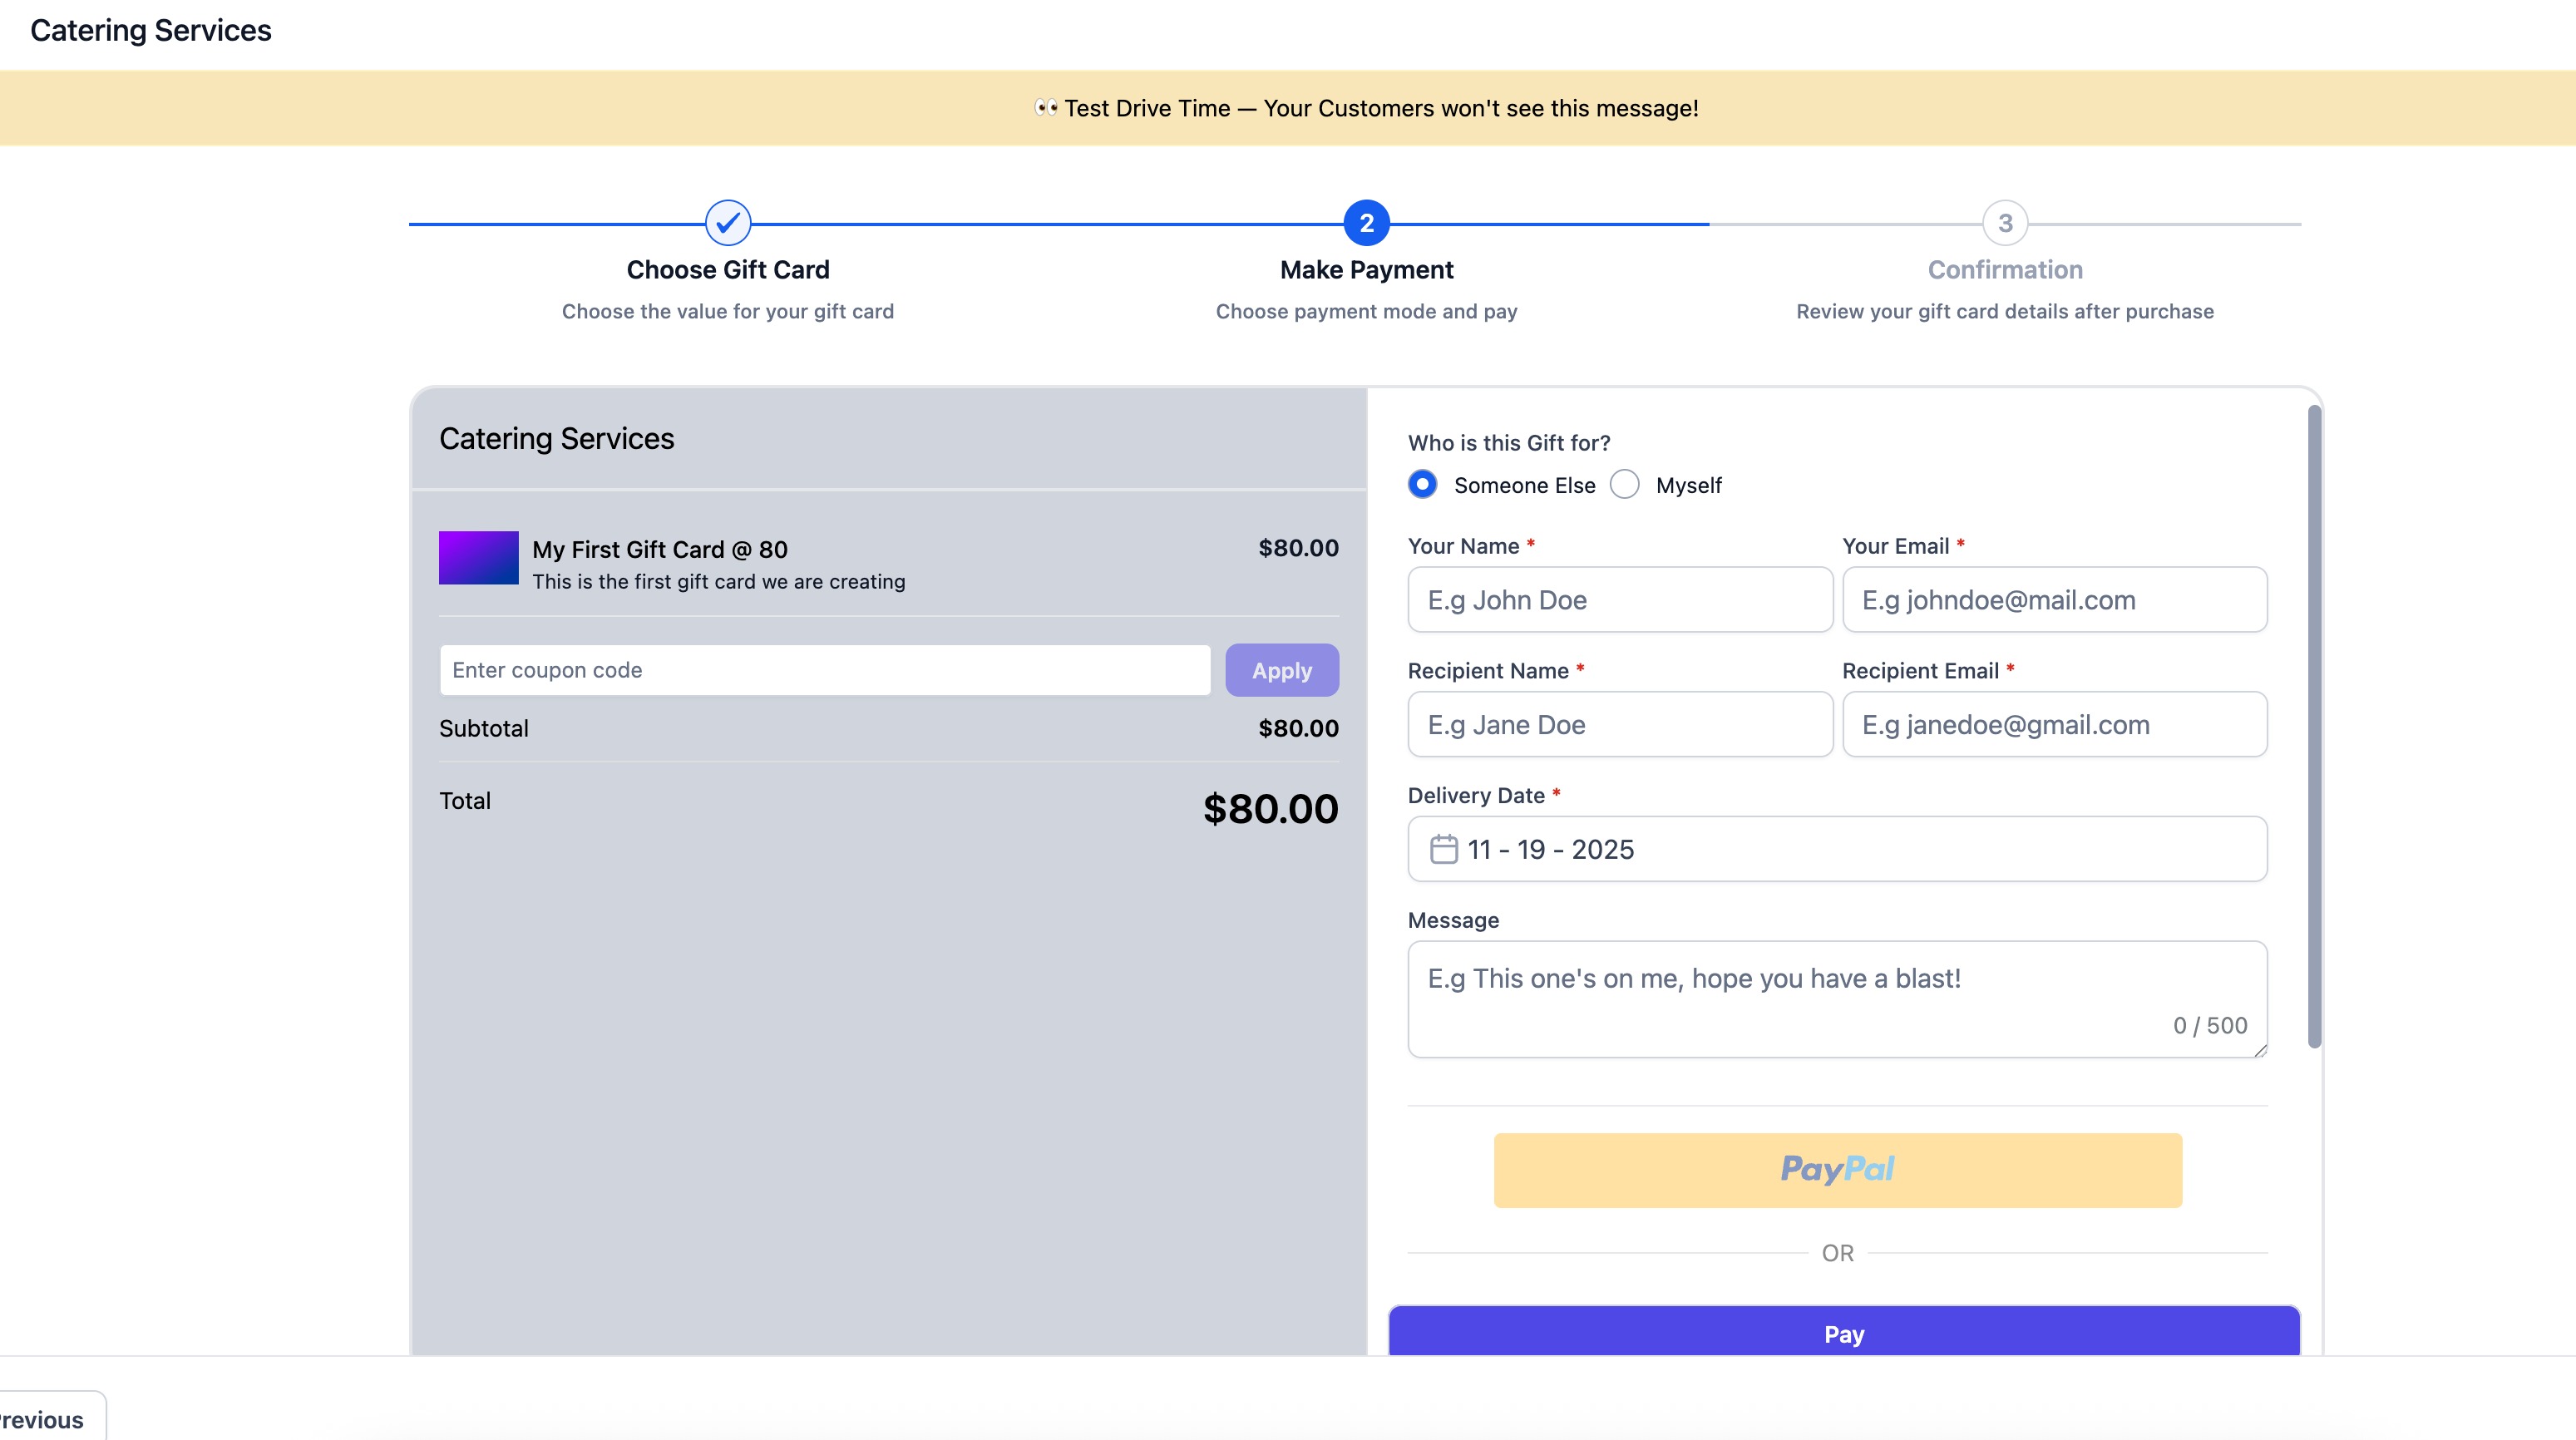
Task: Click into the Recipient Name field
Action: [1619, 725]
